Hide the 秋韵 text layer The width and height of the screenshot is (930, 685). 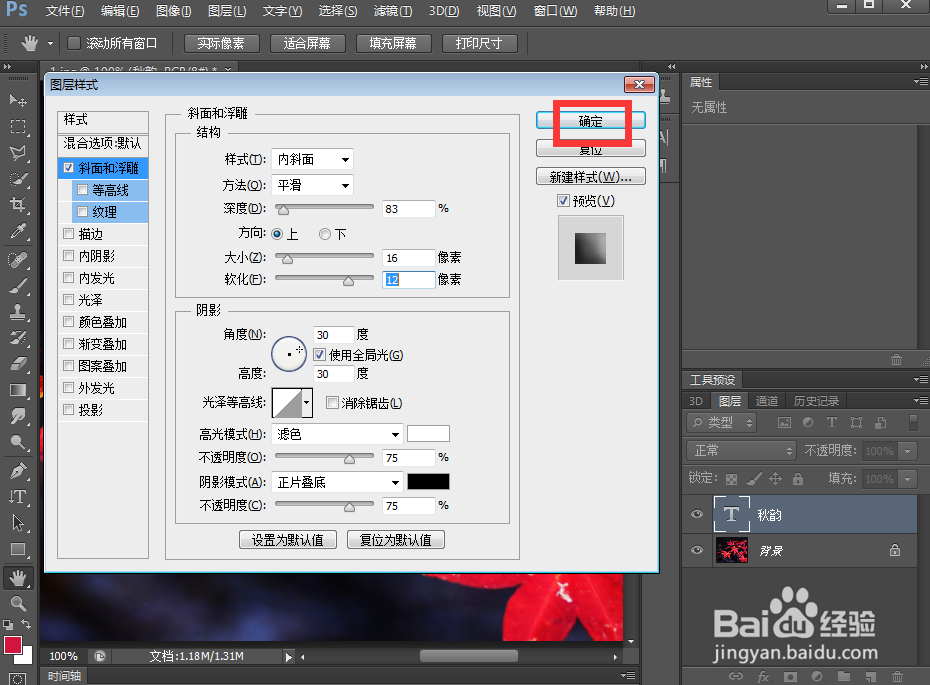697,514
